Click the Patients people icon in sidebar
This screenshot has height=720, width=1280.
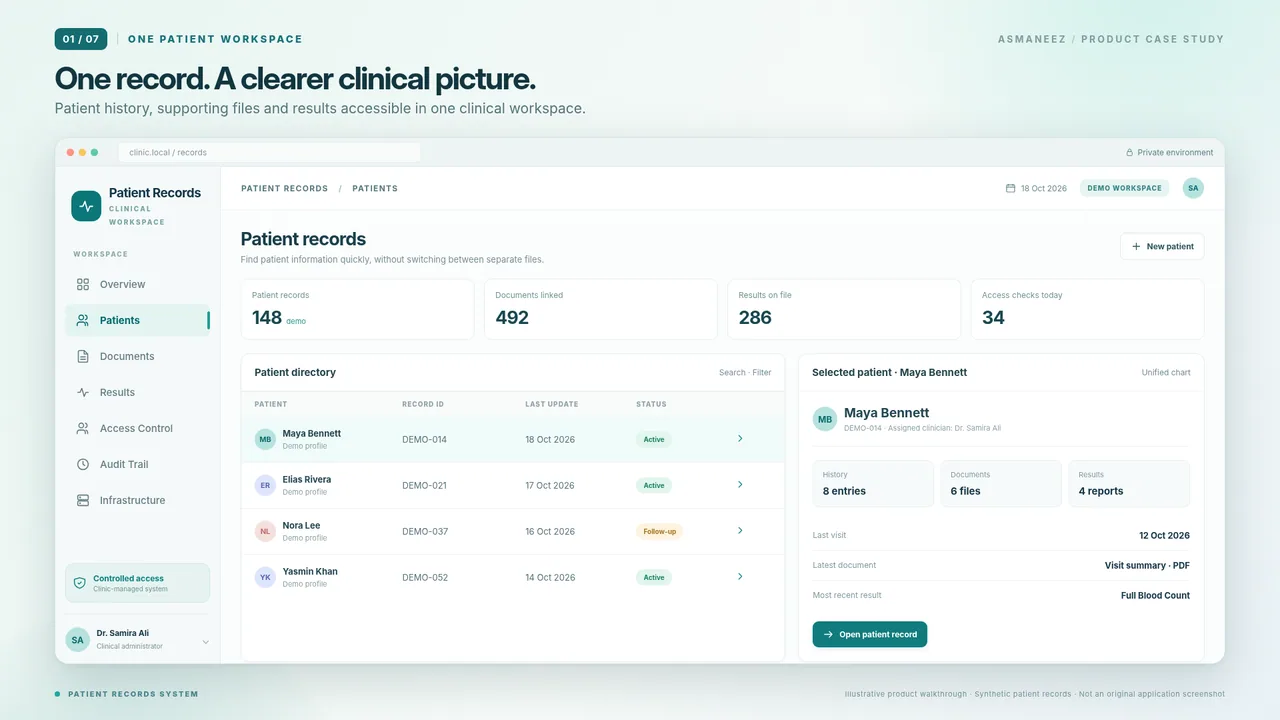tap(83, 320)
